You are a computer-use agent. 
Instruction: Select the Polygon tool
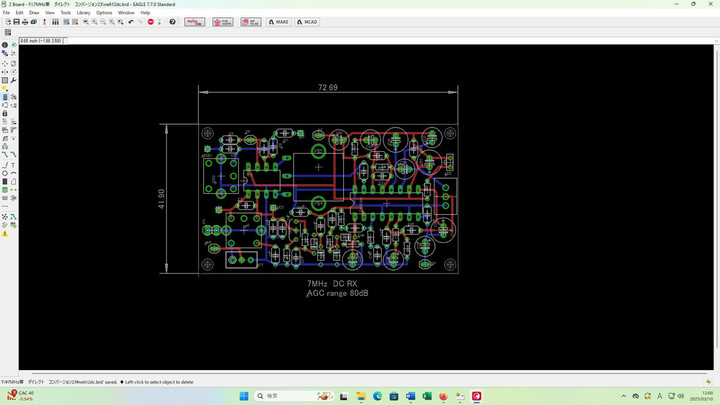tap(13, 182)
